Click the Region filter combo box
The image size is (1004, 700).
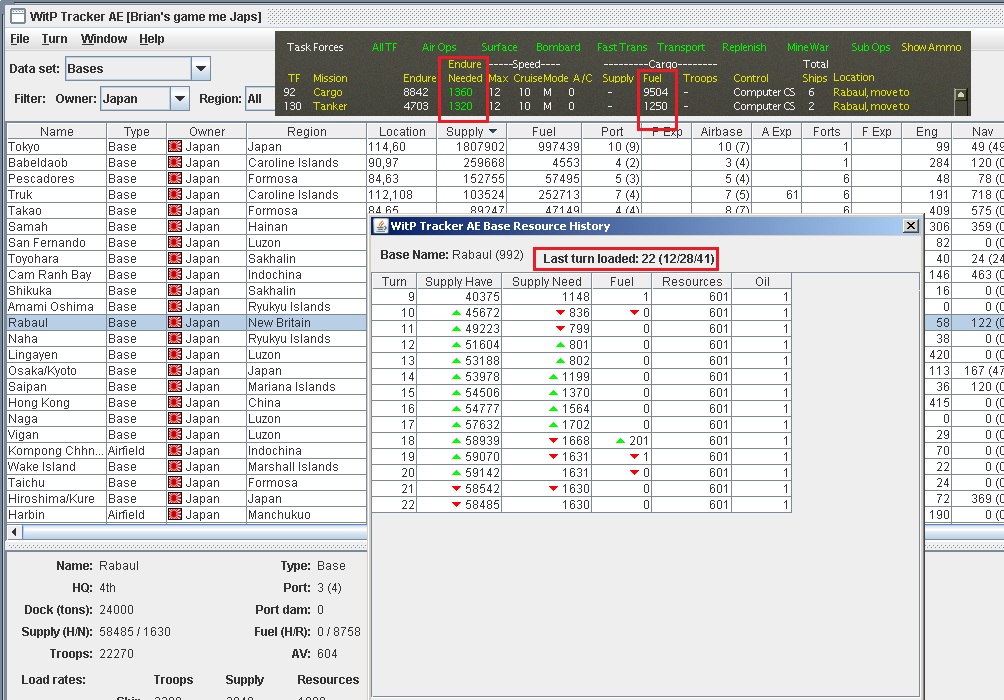tap(261, 99)
